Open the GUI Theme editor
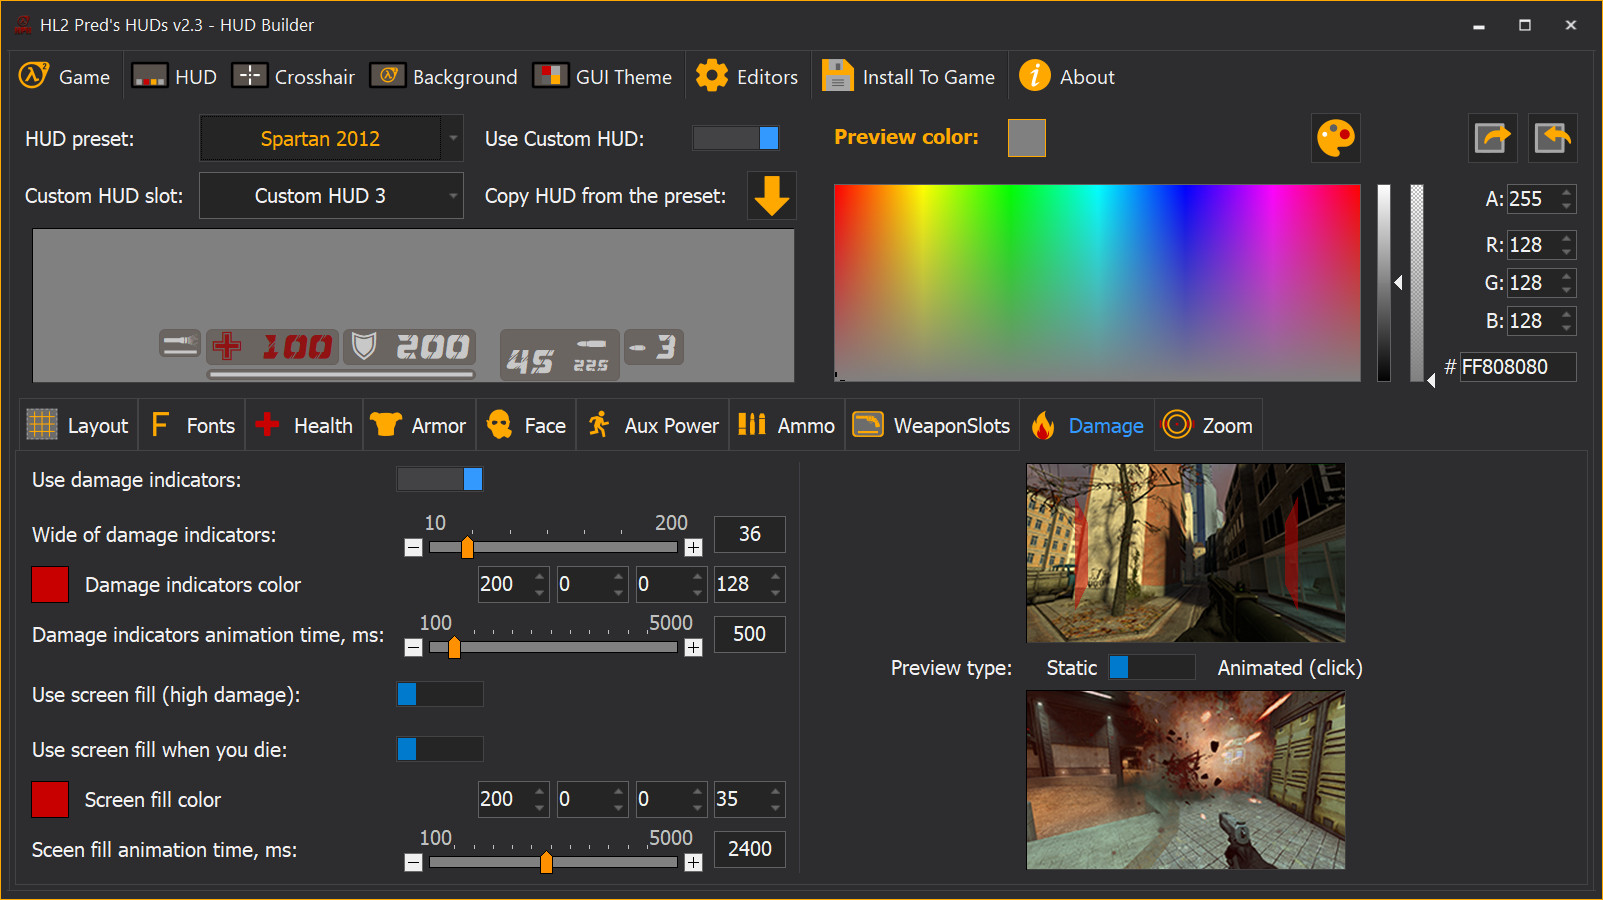 click(603, 76)
